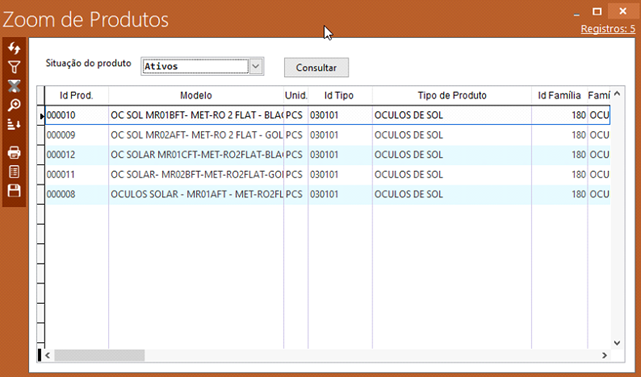The width and height of the screenshot is (641, 377).
Task: Click the sort descending icon
Action: [14, 124]
